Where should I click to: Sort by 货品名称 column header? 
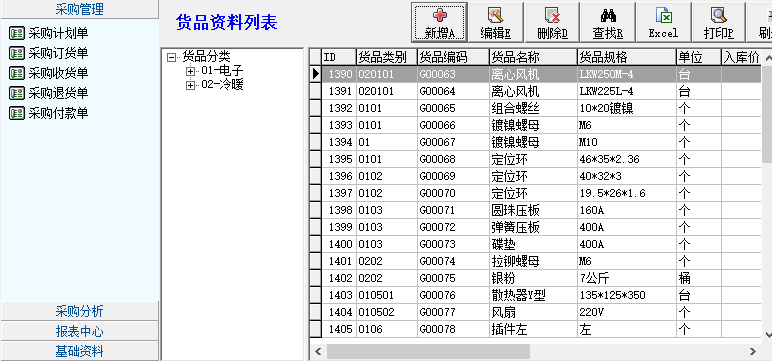point(533,57)
